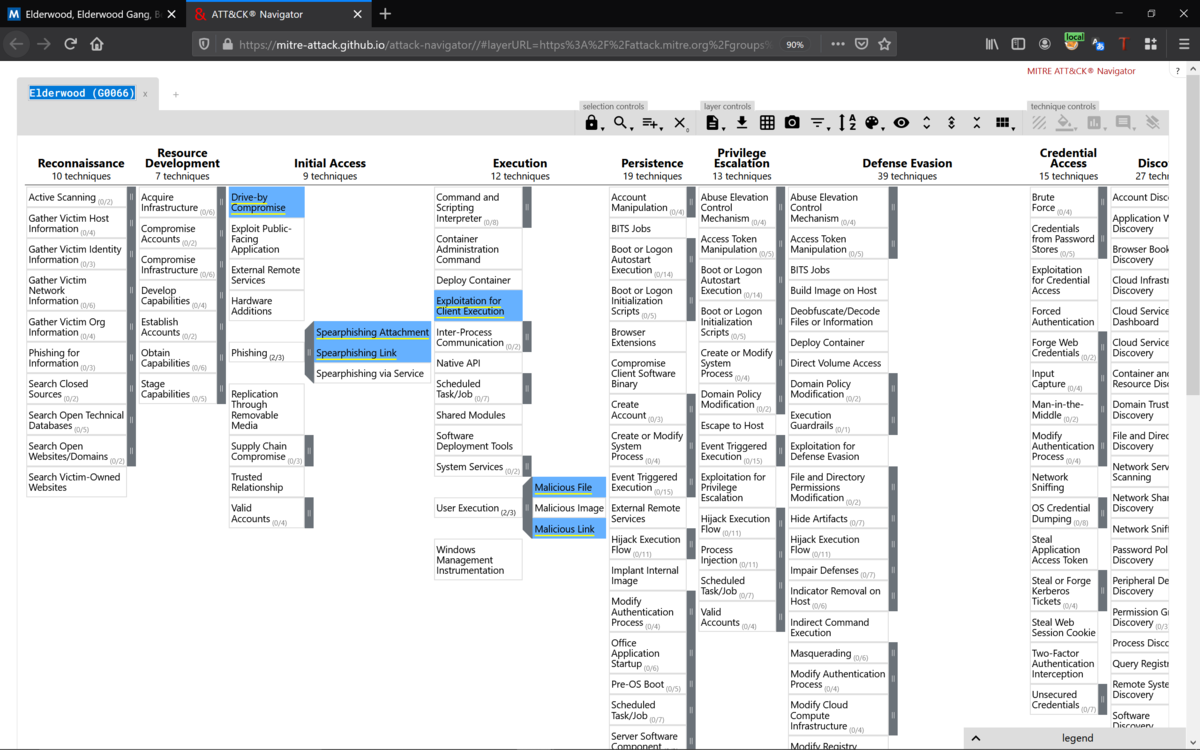Select Malicious Link sub-technique cell
Screen dimensions: 1200x750
point(569,529)
